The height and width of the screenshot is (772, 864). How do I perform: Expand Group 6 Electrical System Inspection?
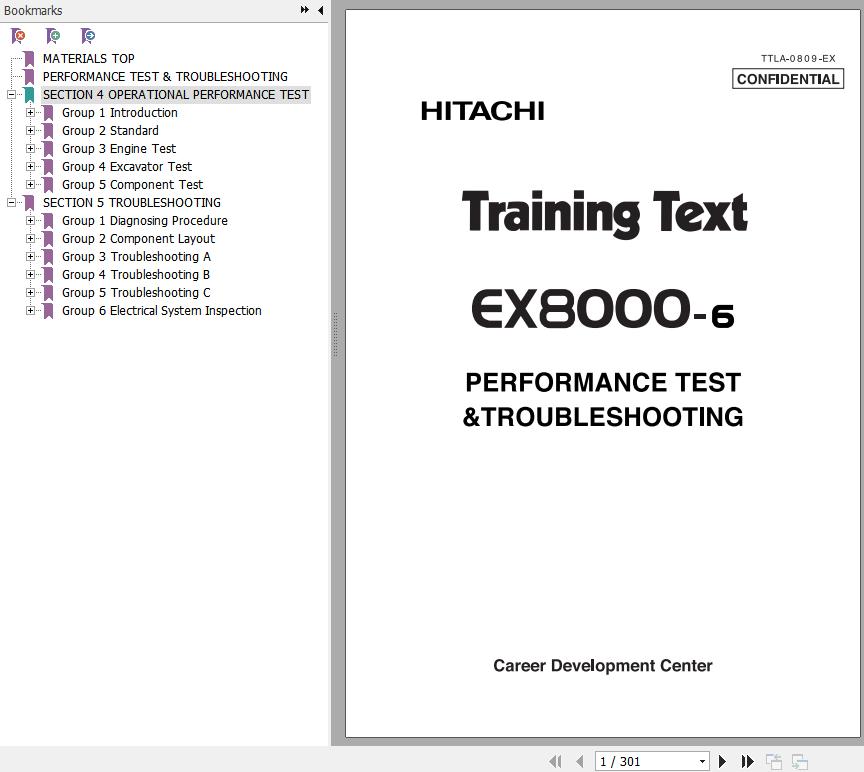30,311
